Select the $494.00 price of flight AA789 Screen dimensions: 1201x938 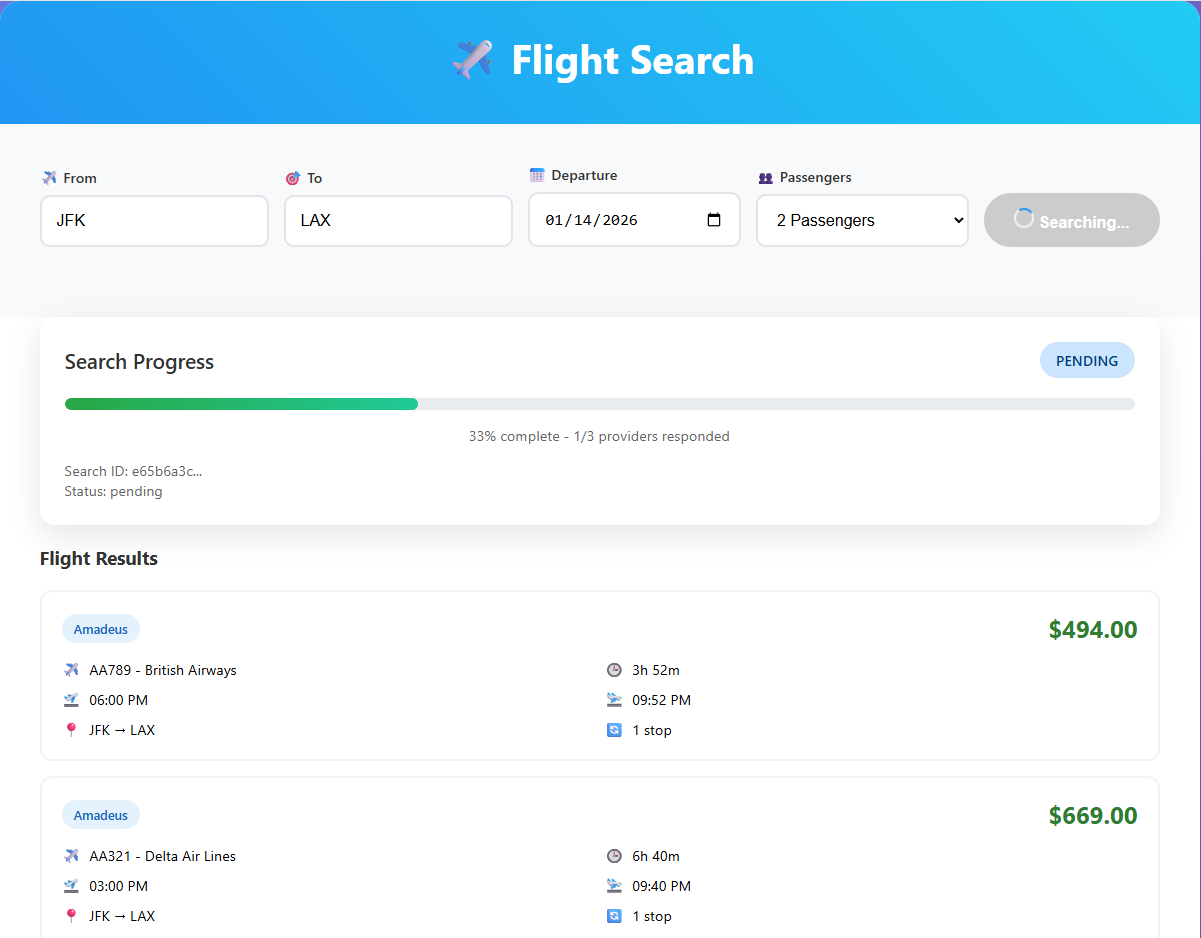click(x=1092, y=629)
